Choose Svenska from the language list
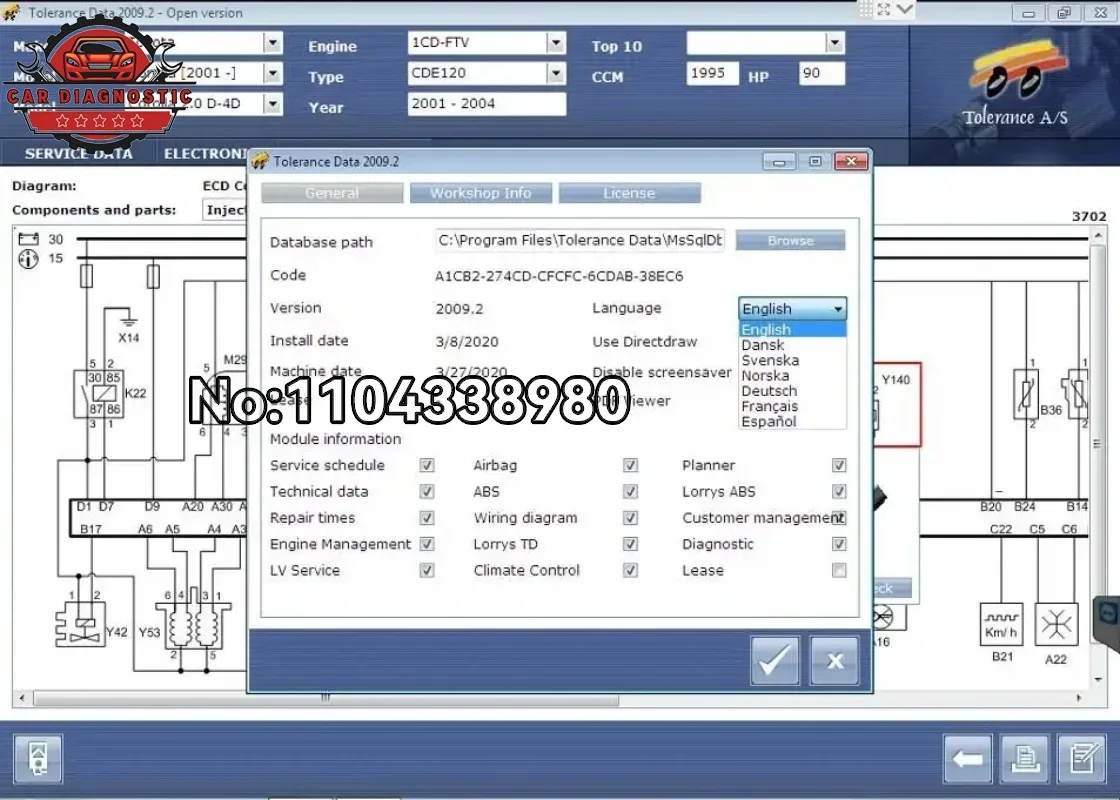Screen dimensions: 1120x800 click(x=792, y=361)
